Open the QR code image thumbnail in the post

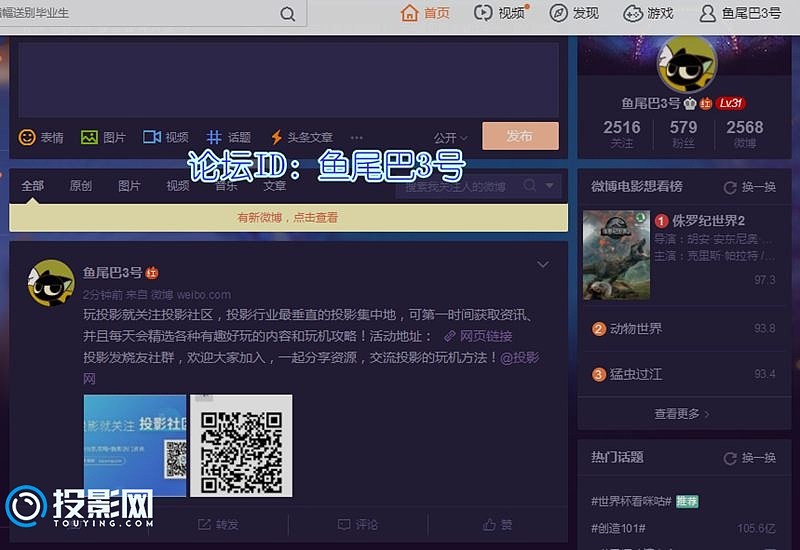(x=241, y=445)
